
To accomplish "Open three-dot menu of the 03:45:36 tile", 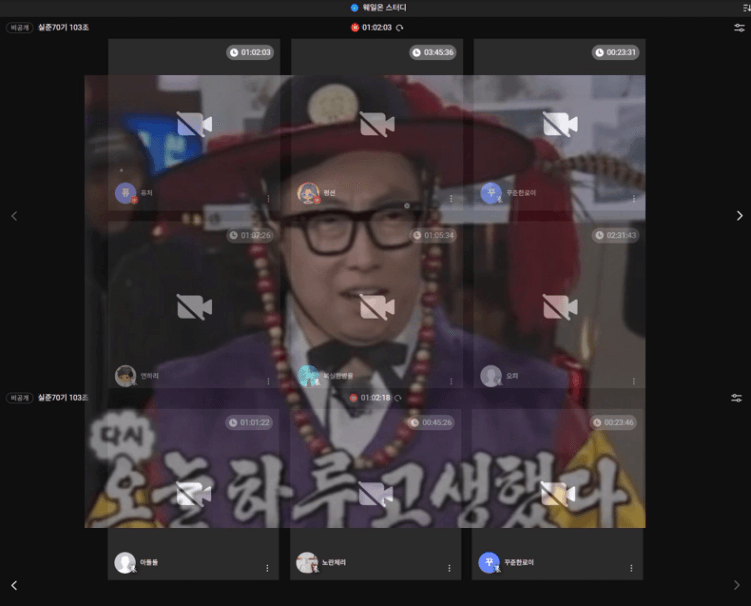I will coord(451,198).
